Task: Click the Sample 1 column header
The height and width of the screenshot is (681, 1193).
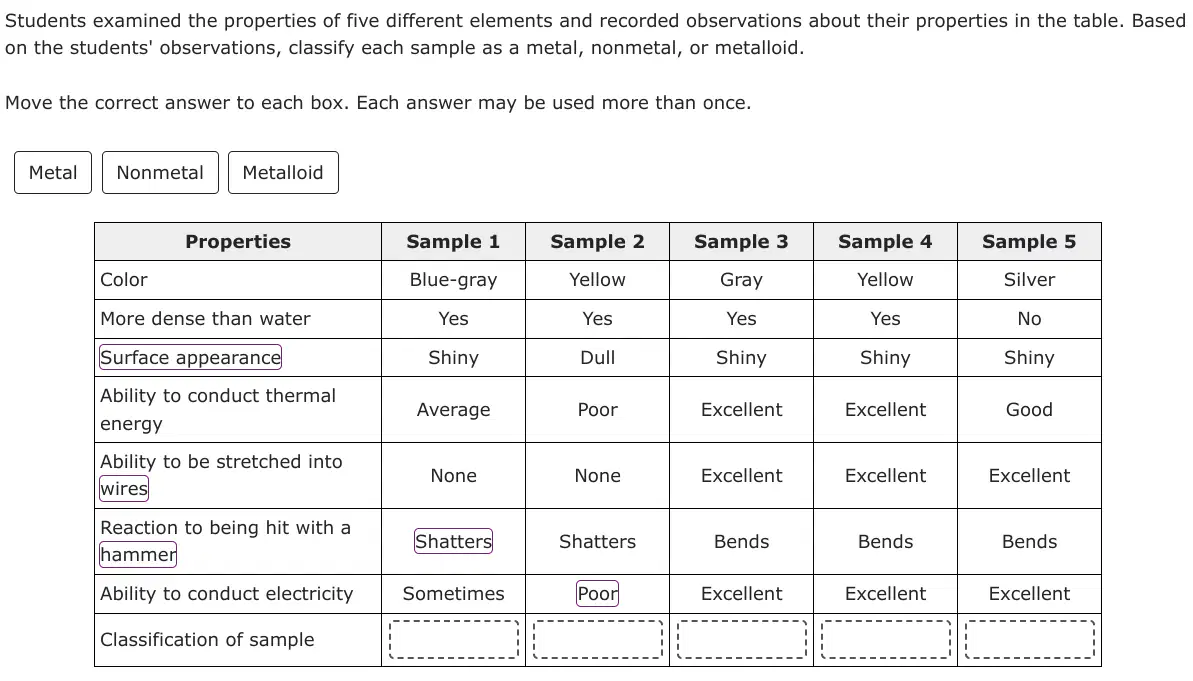Action: (x=453, y=242)
